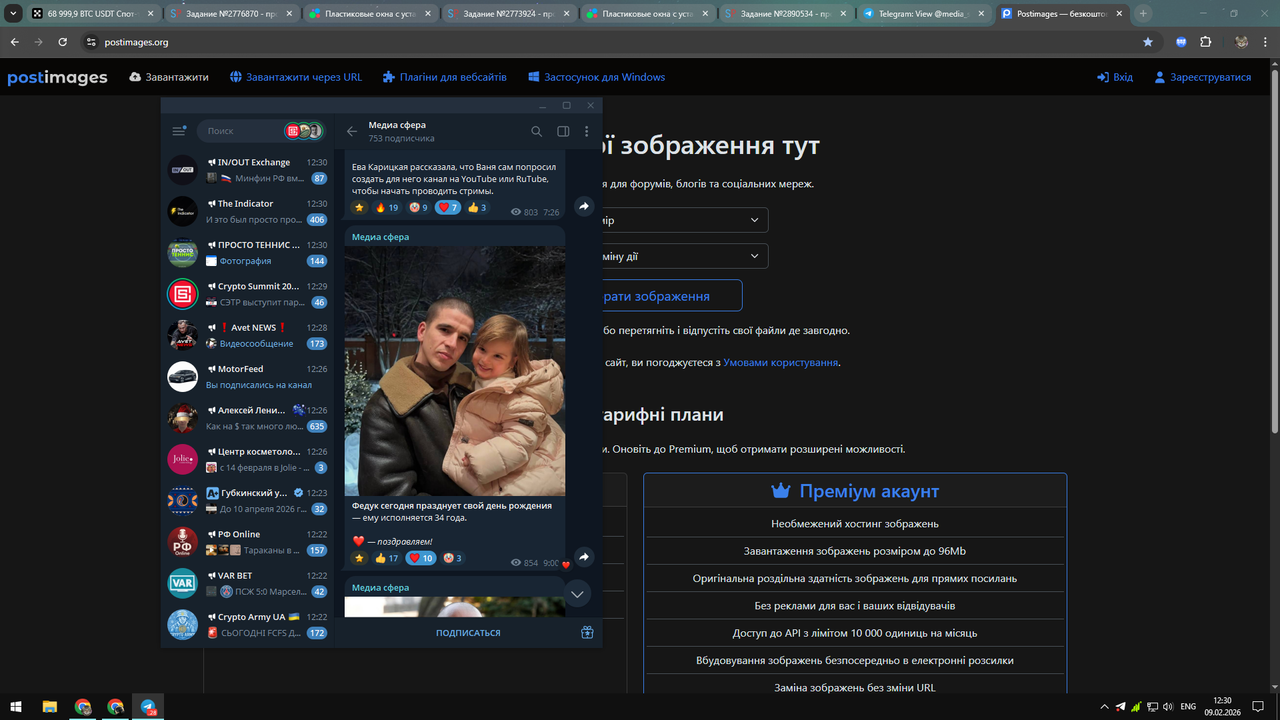
Task: Click the scroll-down chevron in the chat
Action: (x=577, y=593)
